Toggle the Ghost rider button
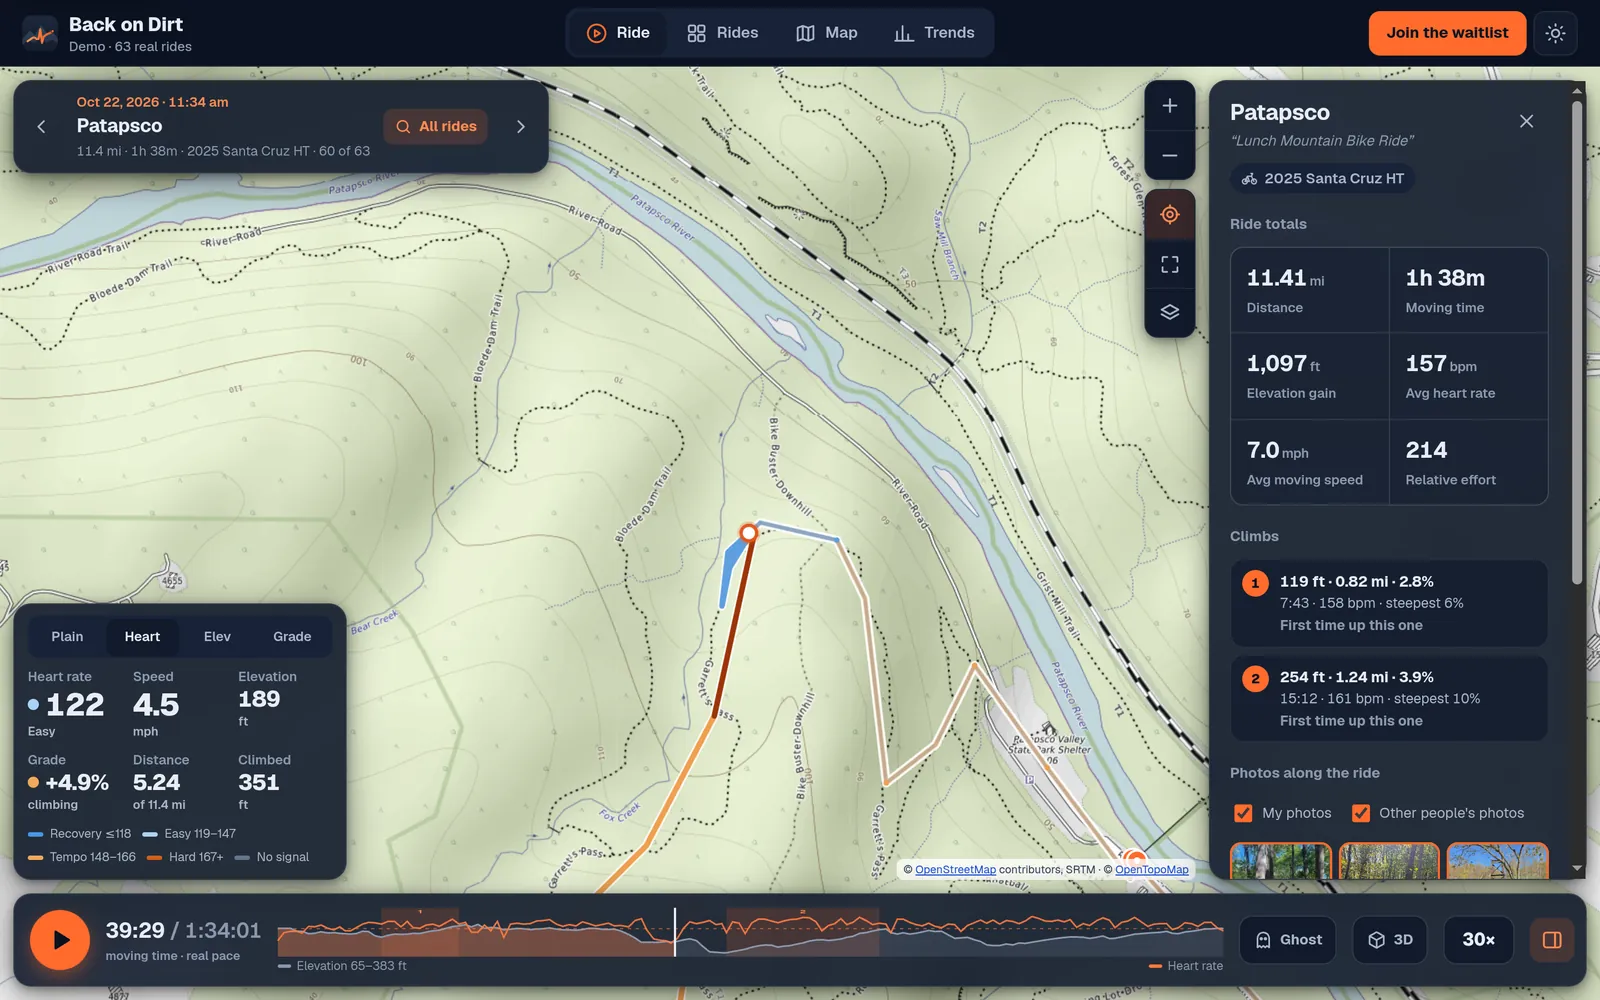This screenshot has height=1000, width=1600. coord(1288,940)
